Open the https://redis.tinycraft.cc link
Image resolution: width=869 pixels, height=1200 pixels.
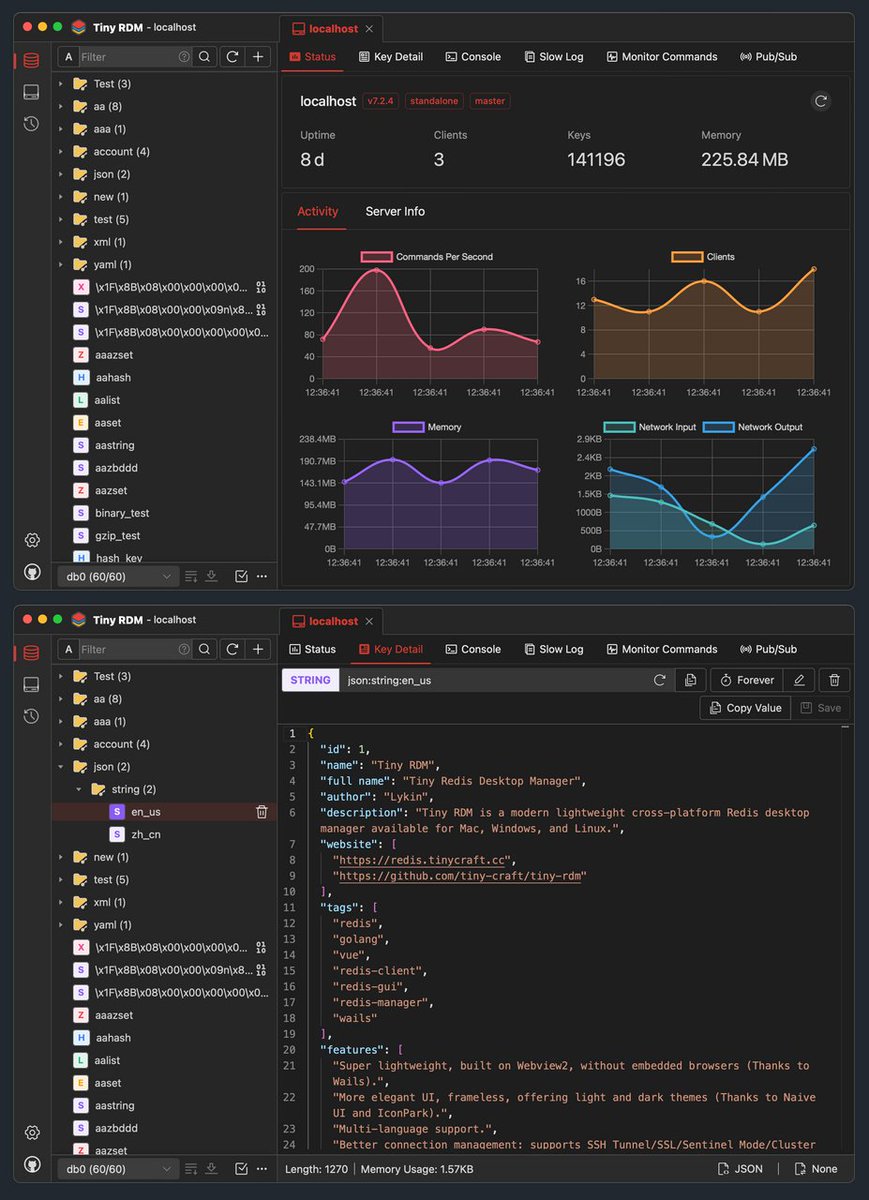coord(424,860)
